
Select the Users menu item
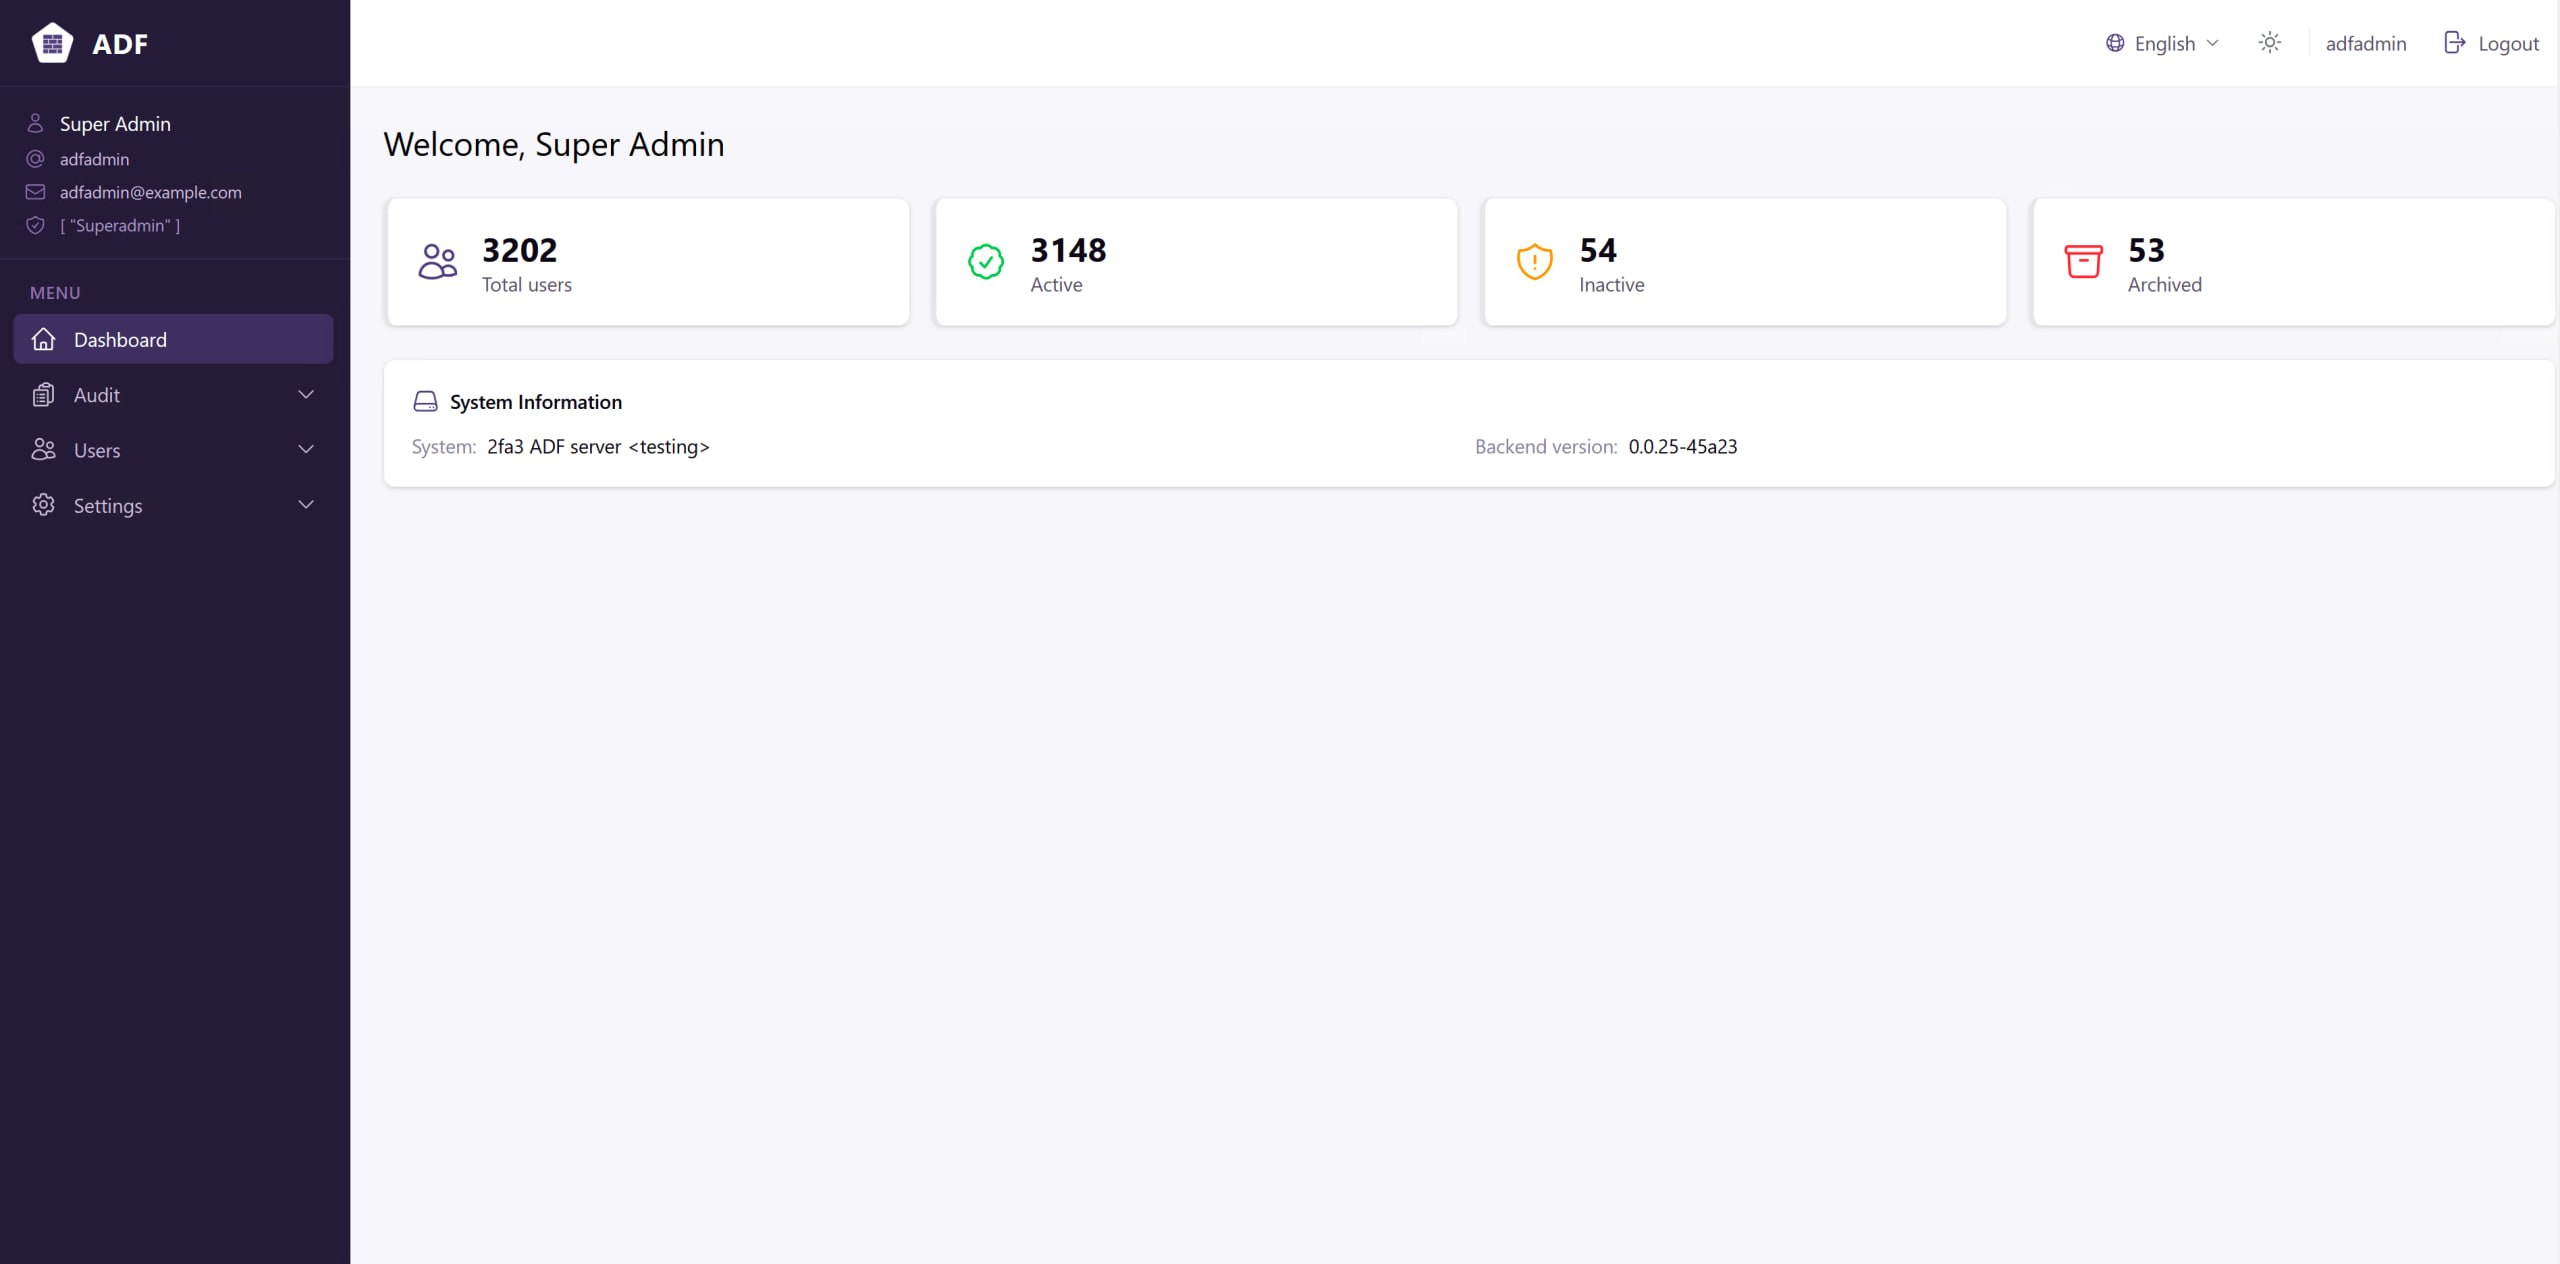(x=174, y=450)
